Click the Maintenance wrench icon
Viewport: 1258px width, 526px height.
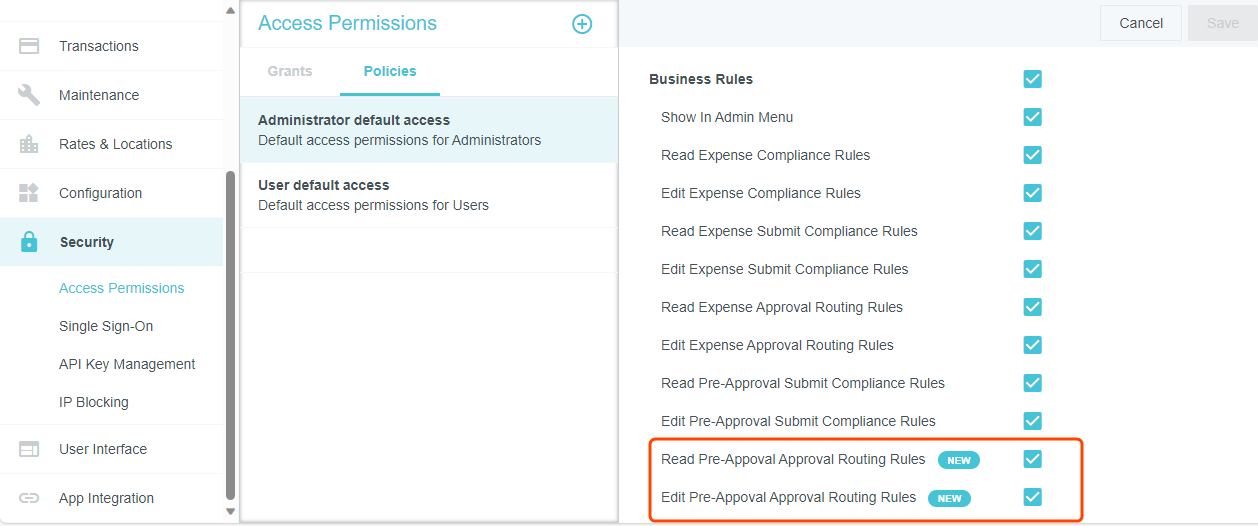[x=29, y=95]
